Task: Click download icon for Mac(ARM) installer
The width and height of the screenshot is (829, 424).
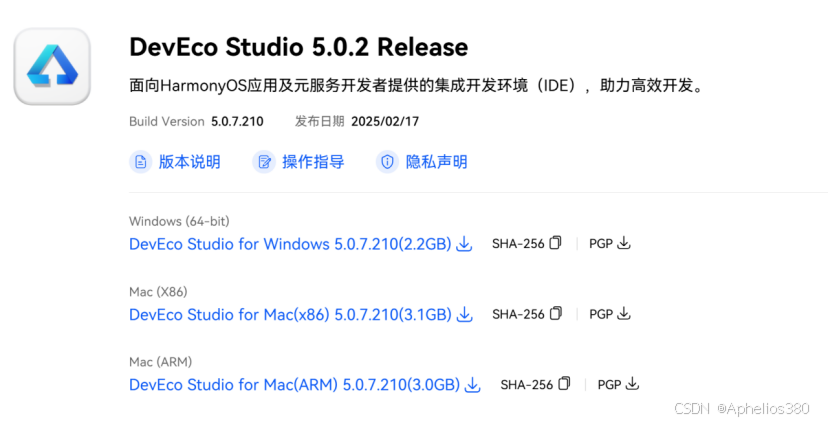Action: tap(473, 384)
